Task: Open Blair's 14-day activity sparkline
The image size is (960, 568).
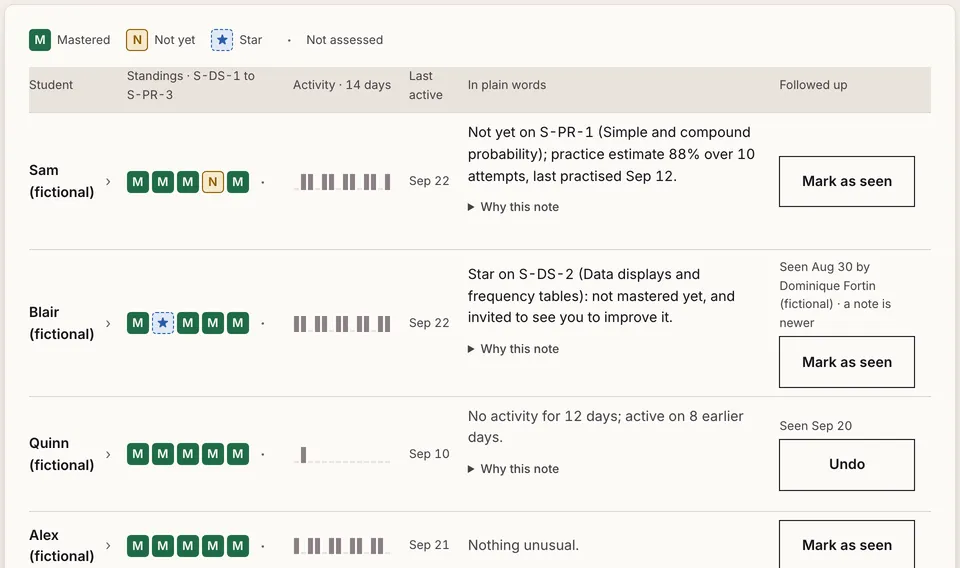Action: click(x=342, y=324)
